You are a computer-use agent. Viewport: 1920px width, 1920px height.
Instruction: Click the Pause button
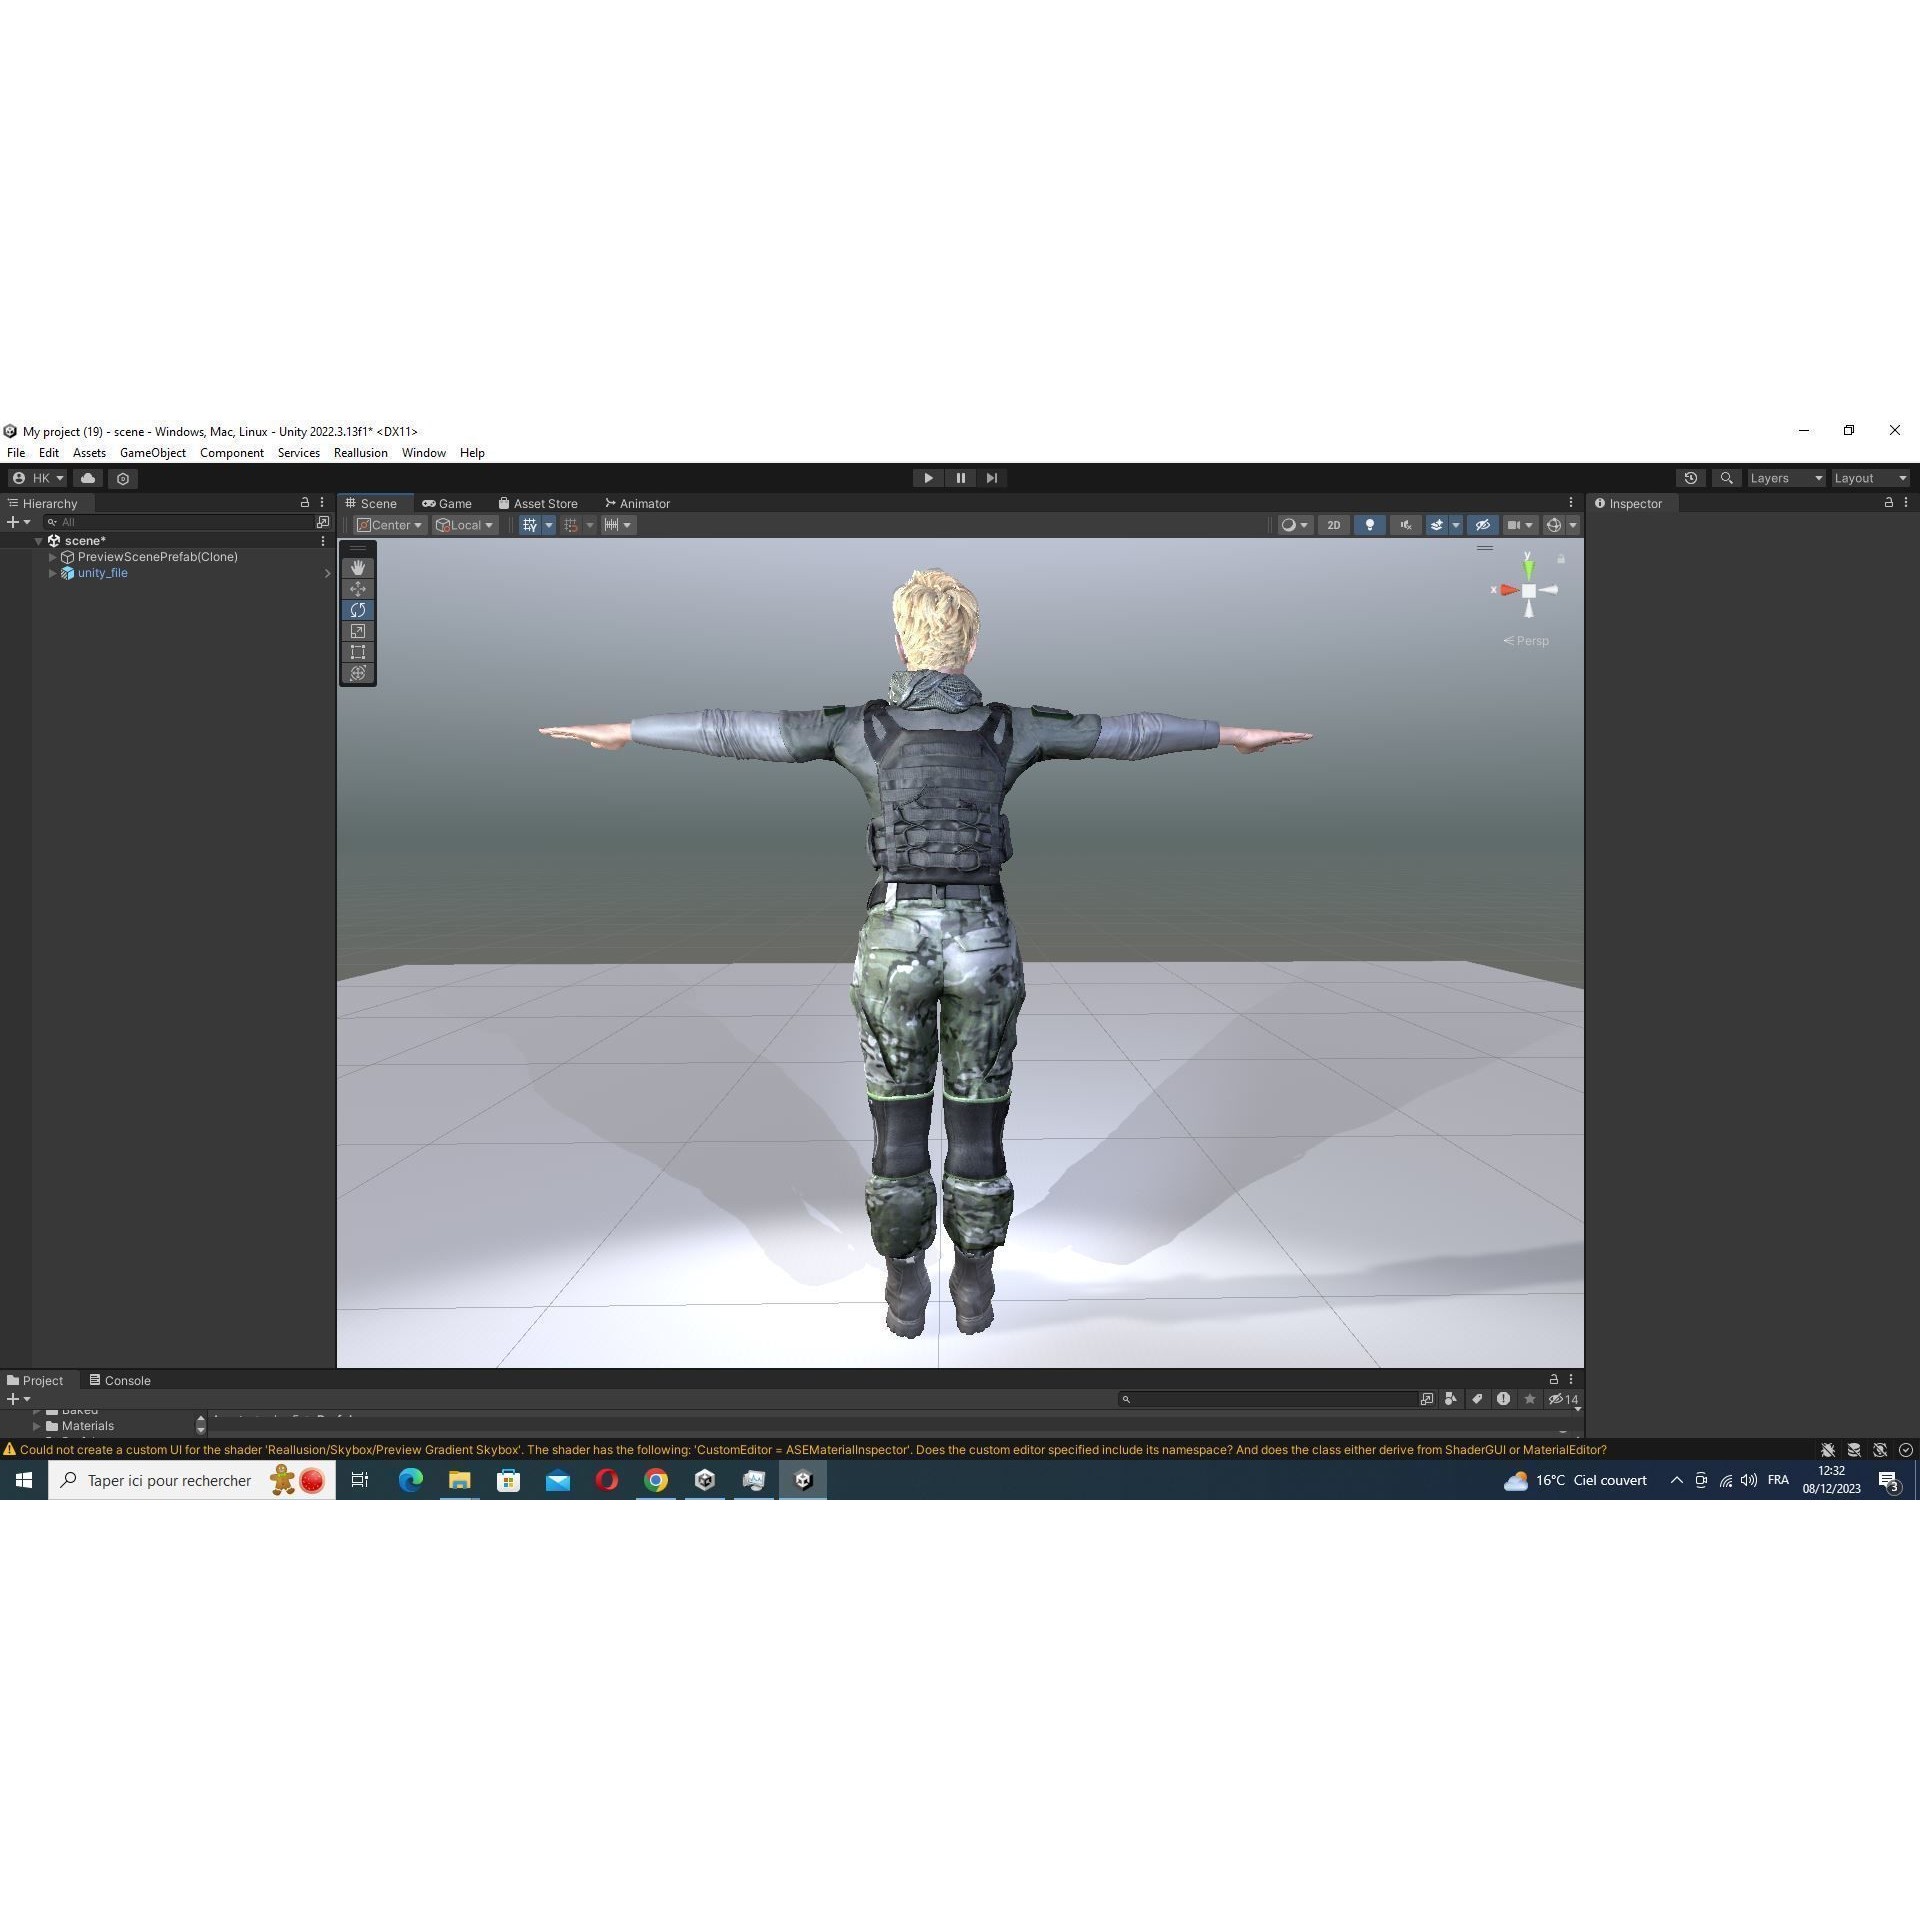point(960,478)
